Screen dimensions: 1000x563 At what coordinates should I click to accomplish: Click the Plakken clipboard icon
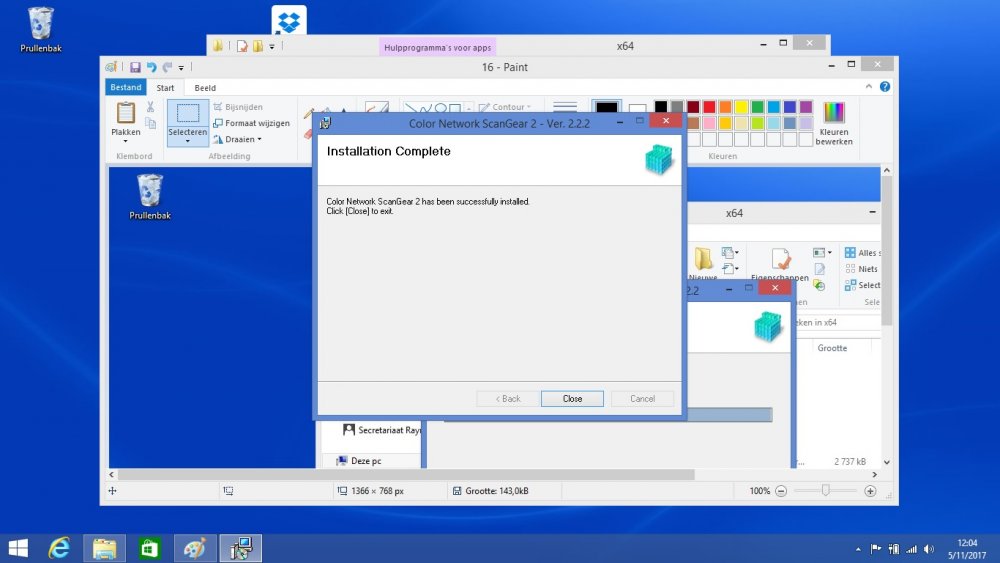coord(126,113)
